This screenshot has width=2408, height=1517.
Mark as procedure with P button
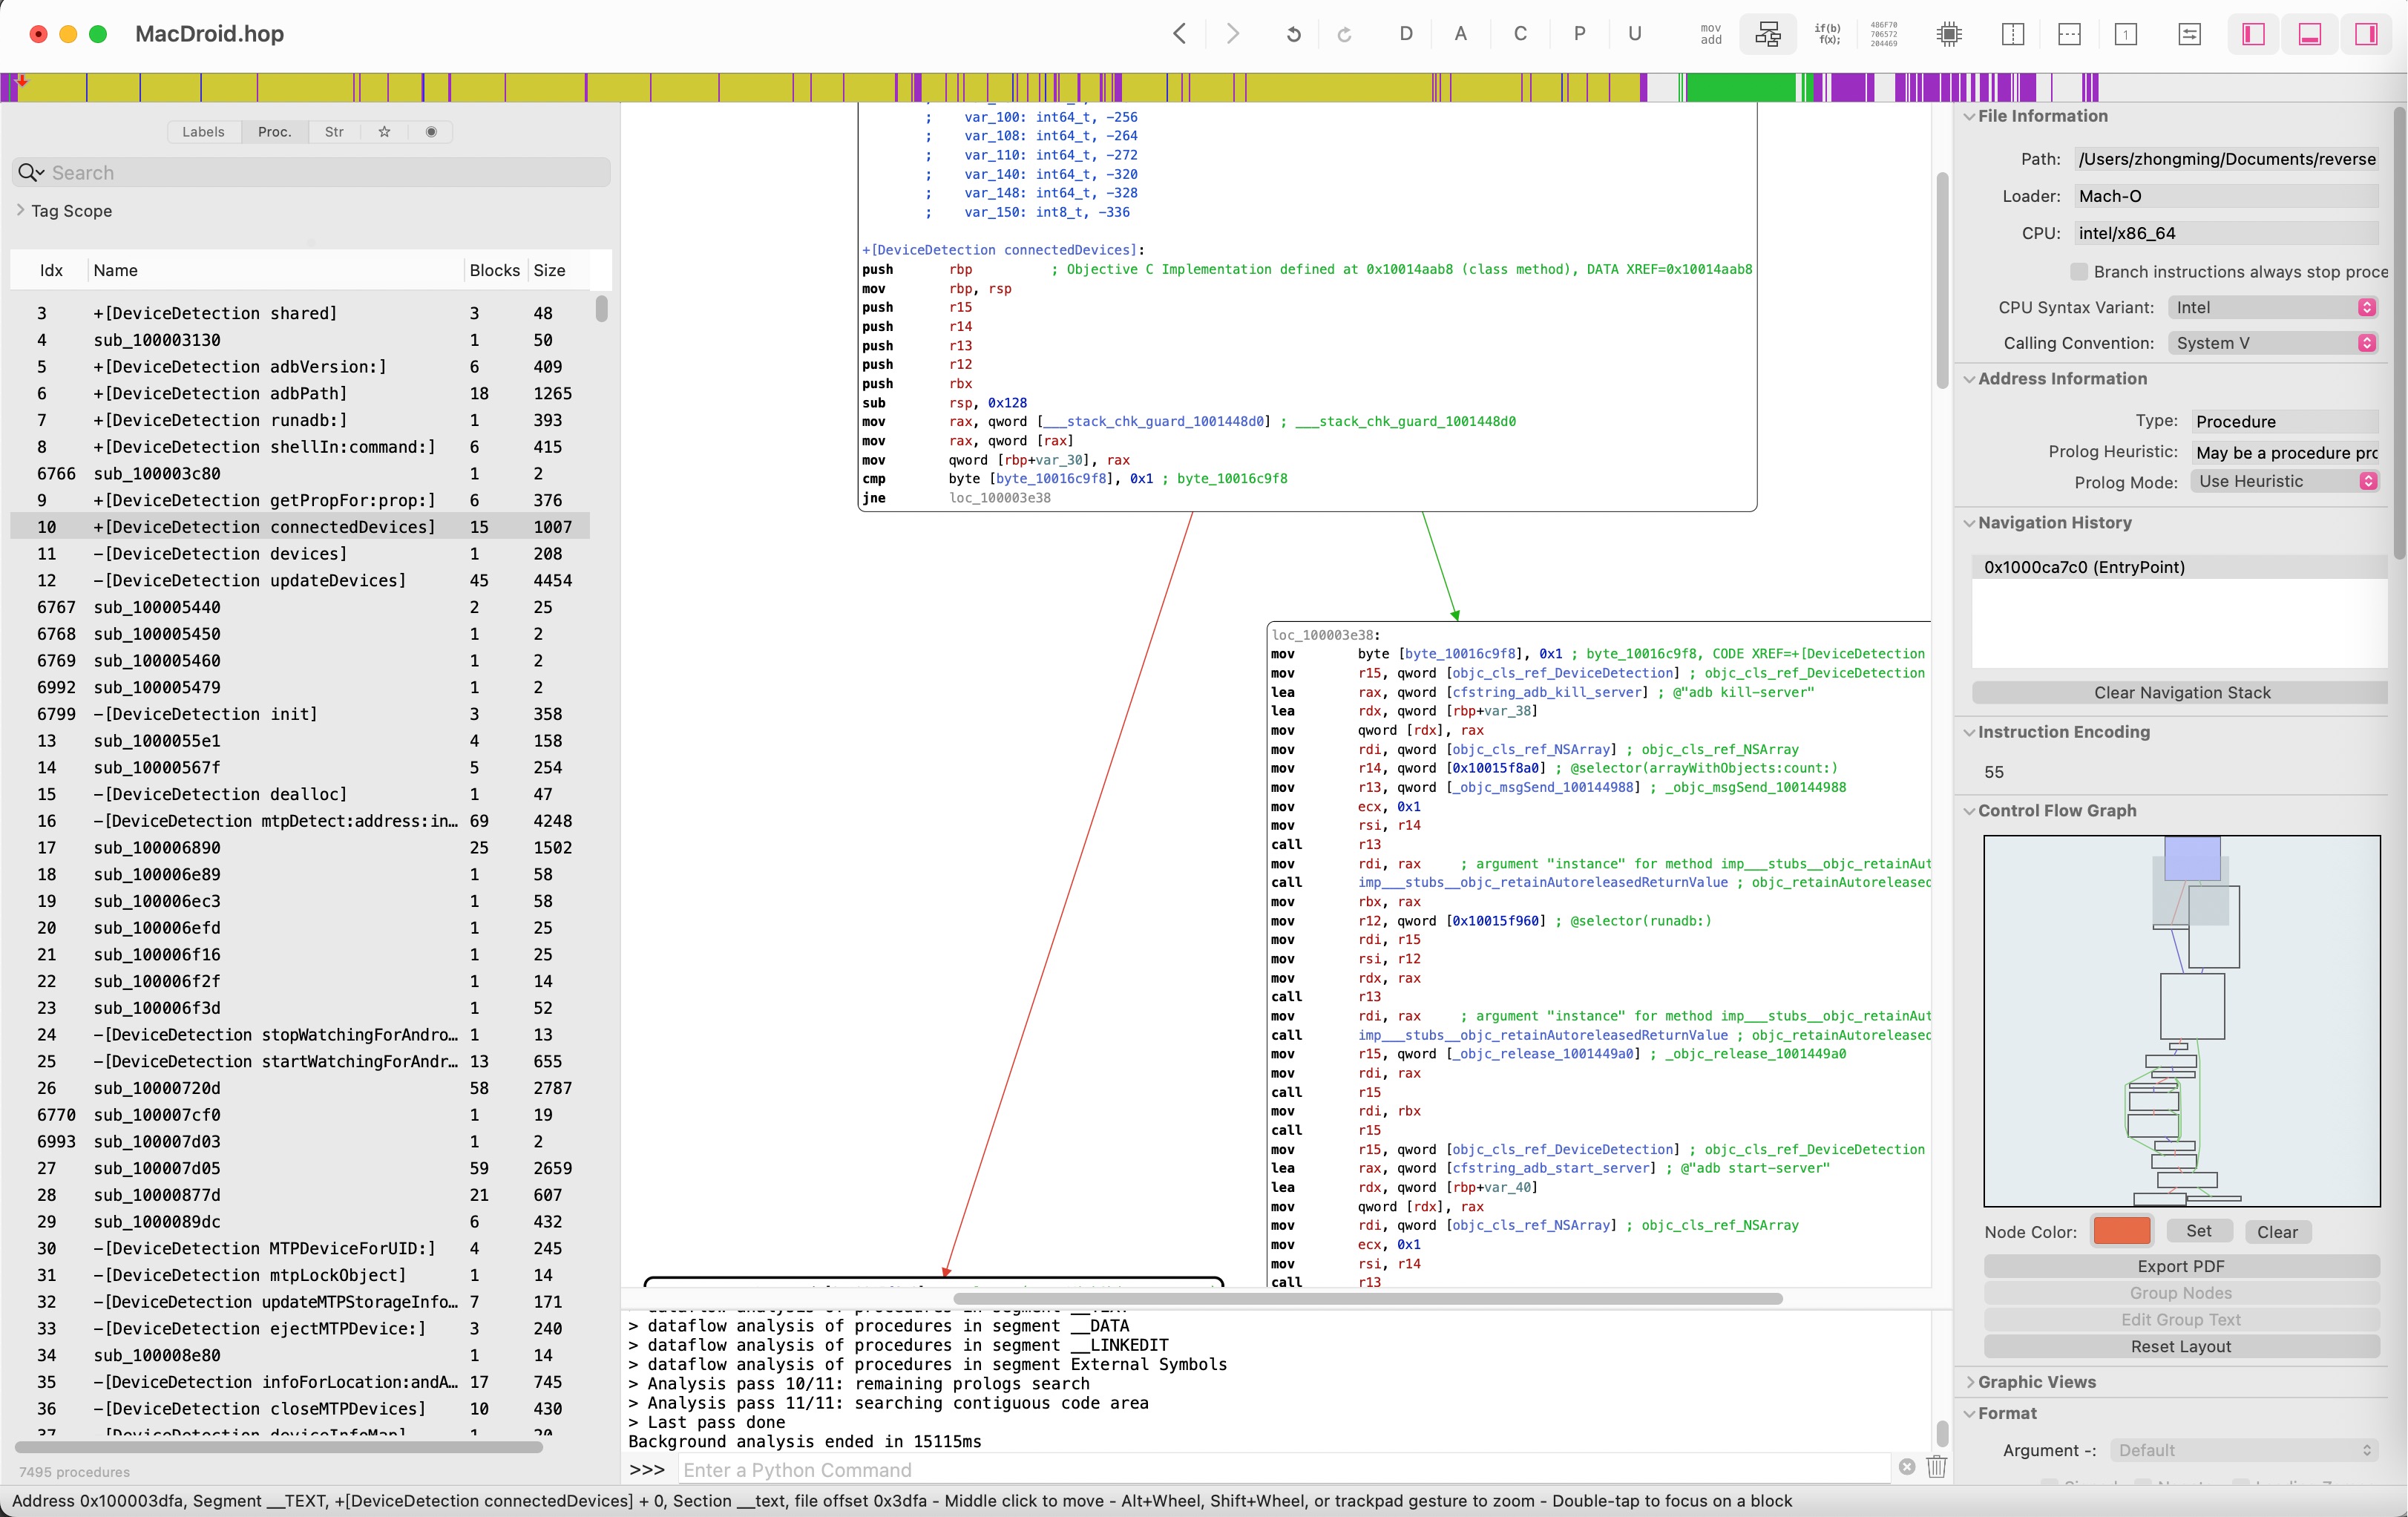coord(1579,34)
